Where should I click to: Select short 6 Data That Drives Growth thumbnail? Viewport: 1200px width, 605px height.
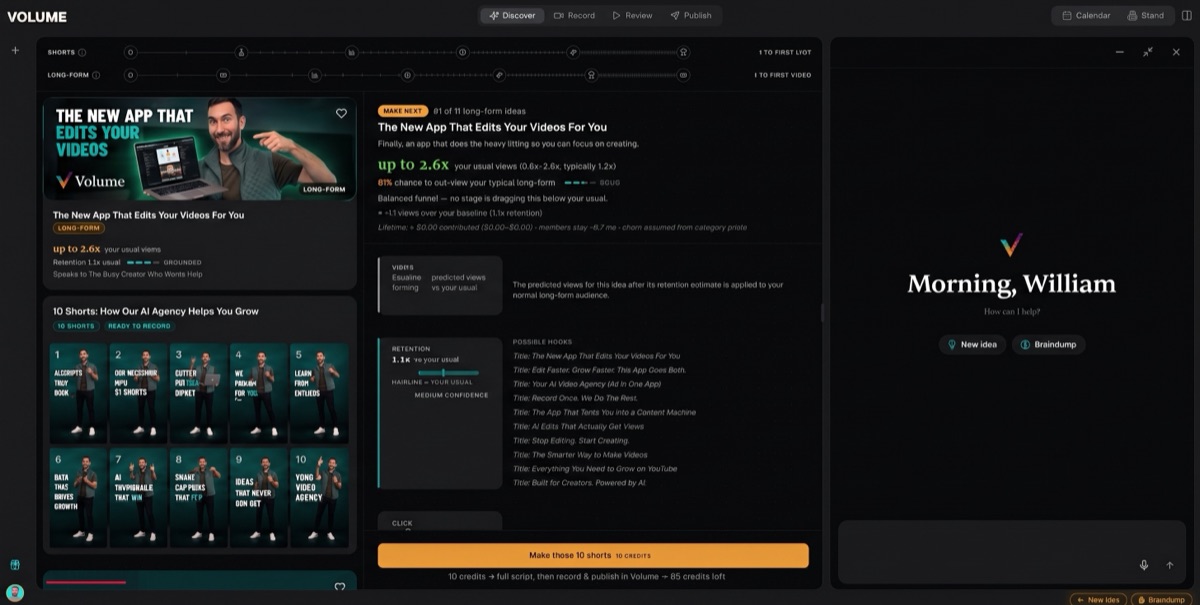click(x=78, y=496)
